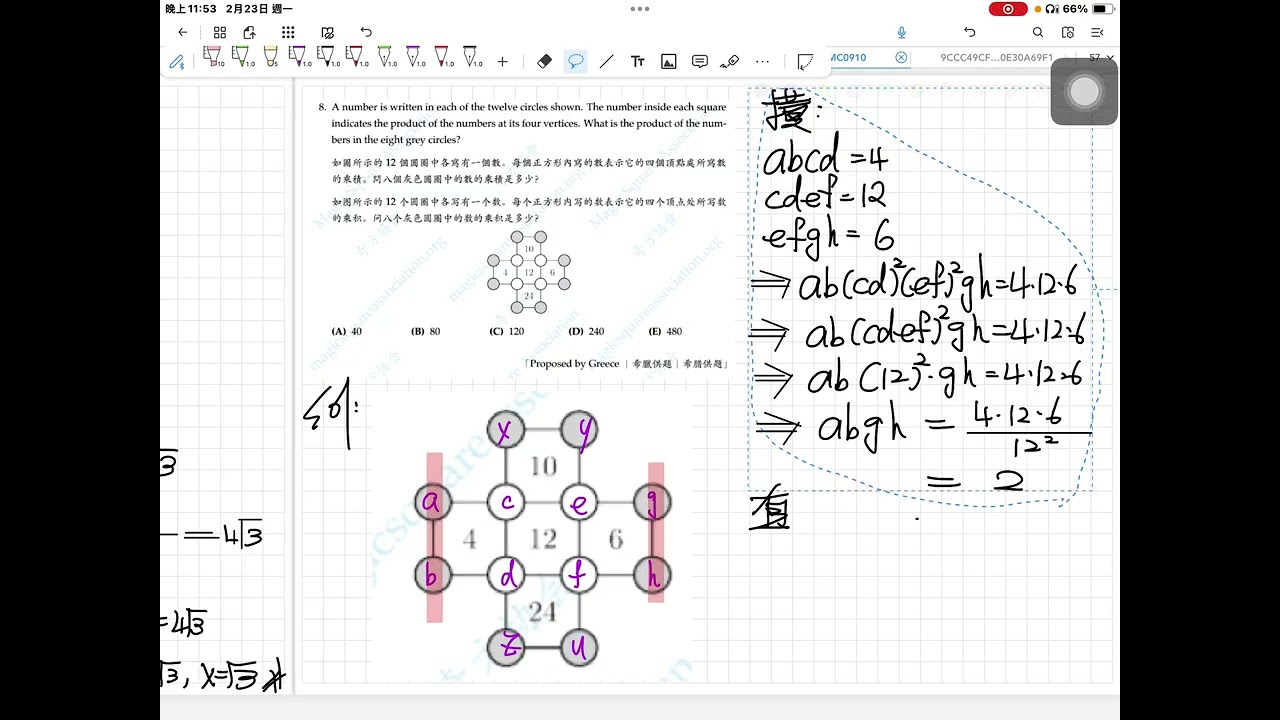This screenshot has height=720, width=1280.
Task: Open page settings gear icon
Action: point(1068,33)
